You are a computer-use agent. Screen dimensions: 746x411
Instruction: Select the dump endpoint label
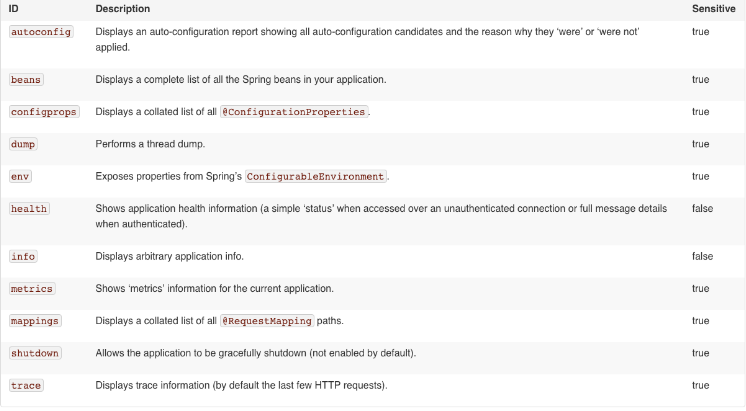[x=23, y=144]
